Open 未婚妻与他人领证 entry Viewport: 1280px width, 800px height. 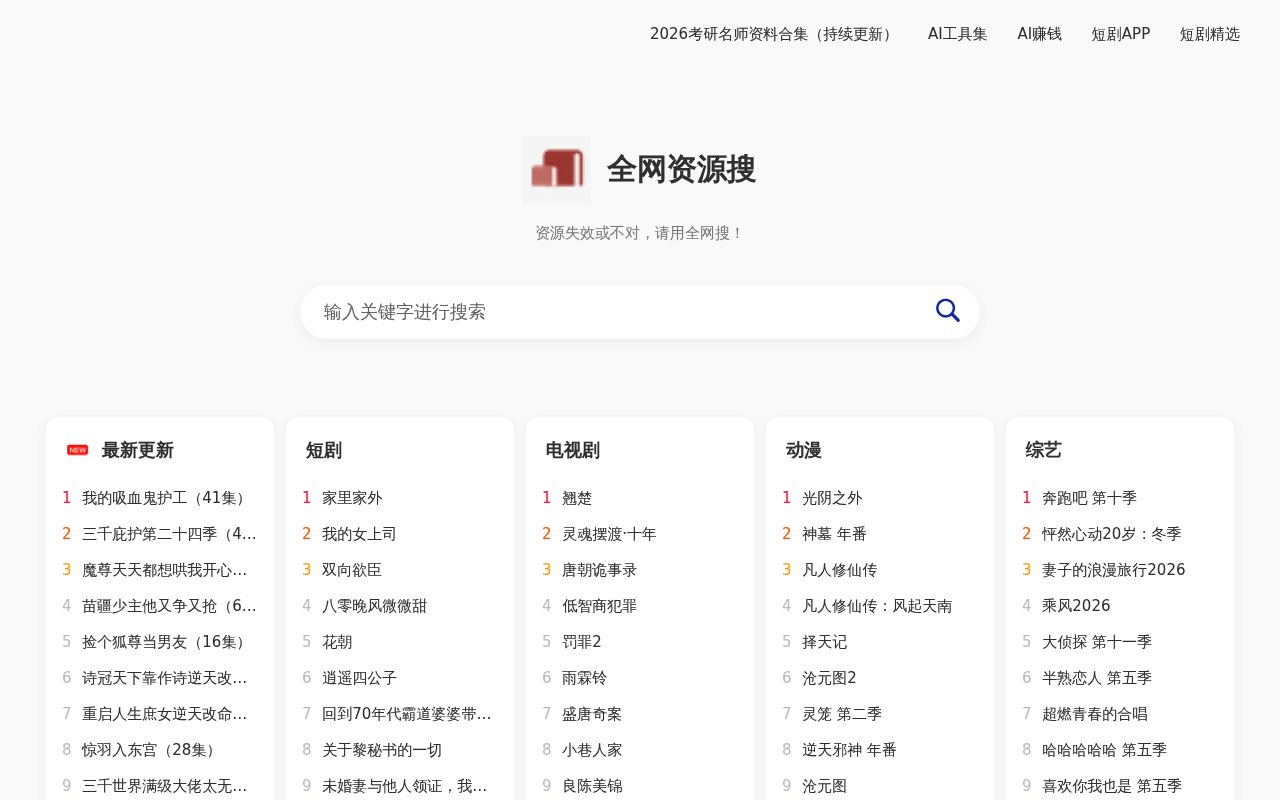[405, 786]
